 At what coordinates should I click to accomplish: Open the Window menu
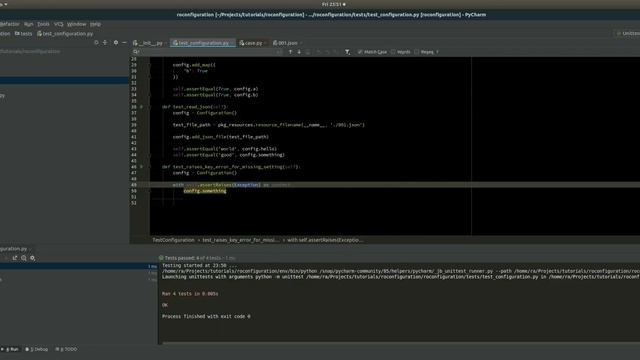[76, 24]
